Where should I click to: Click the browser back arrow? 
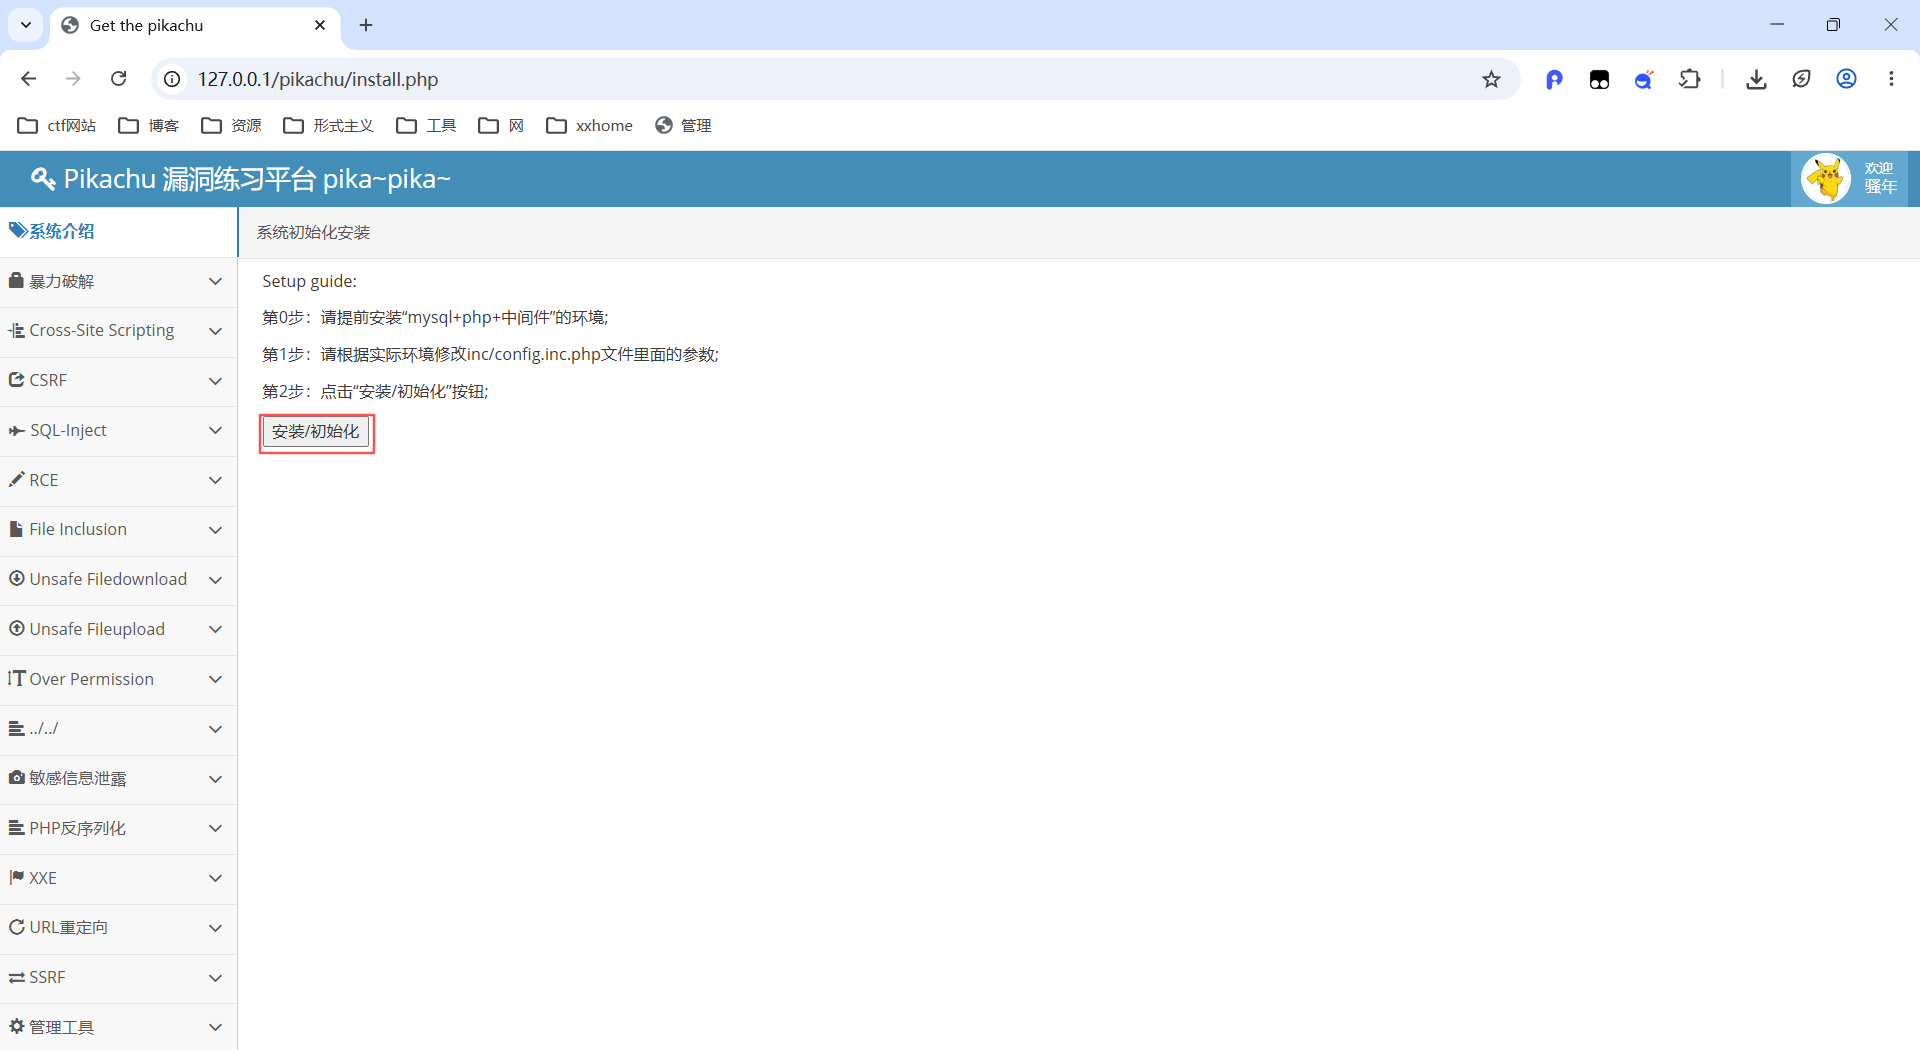(28, 79)
